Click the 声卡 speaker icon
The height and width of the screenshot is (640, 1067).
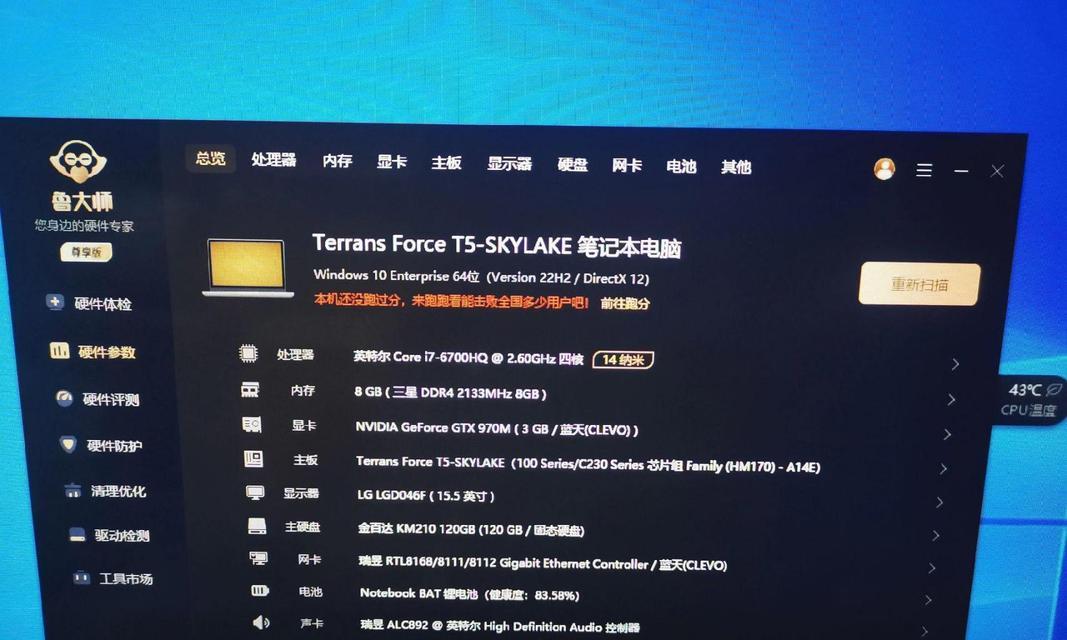(x=261, y=622)
